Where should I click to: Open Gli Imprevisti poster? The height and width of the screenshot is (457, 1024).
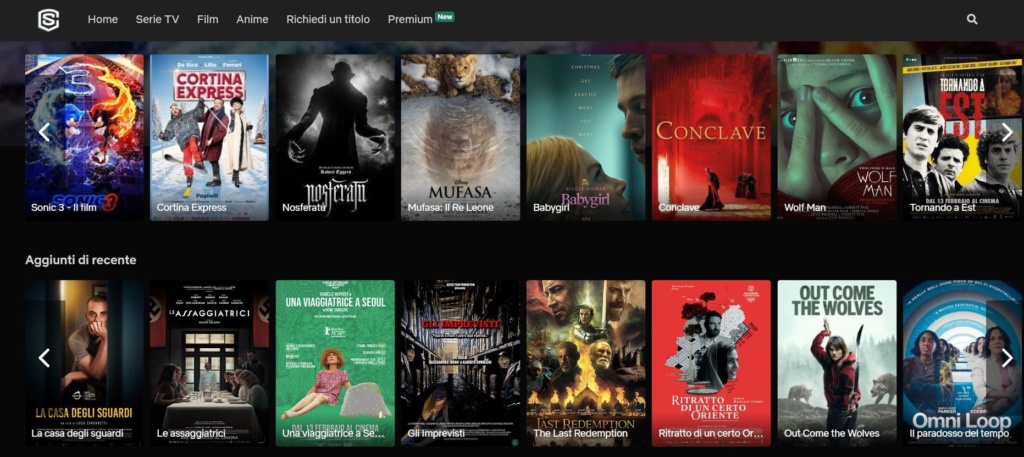[x=460, y=363]
